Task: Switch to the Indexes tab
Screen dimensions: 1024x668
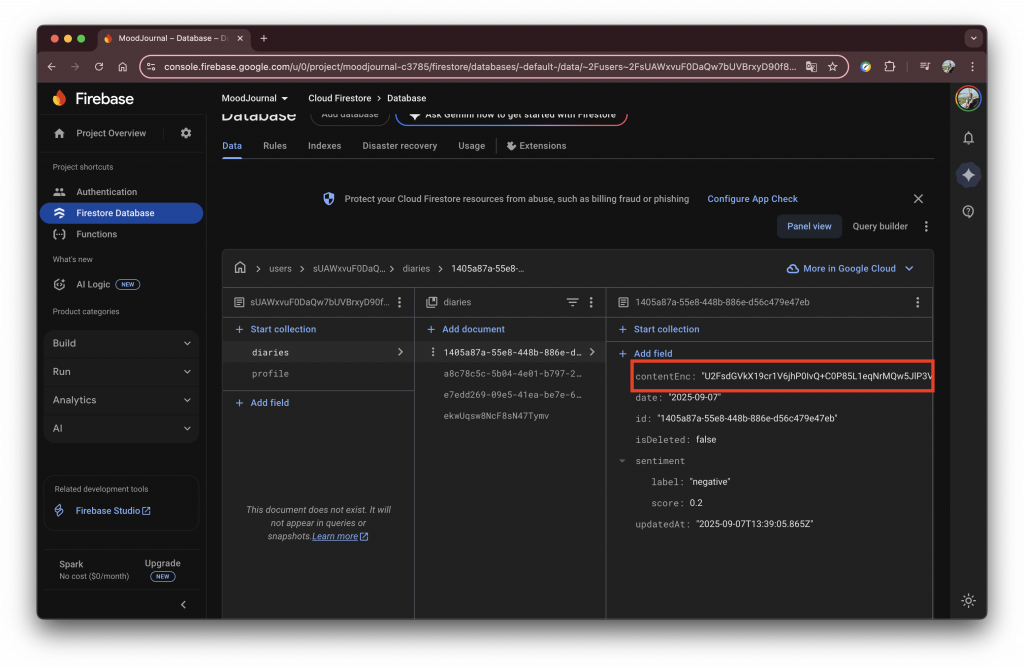Action: tap(325, 146)
